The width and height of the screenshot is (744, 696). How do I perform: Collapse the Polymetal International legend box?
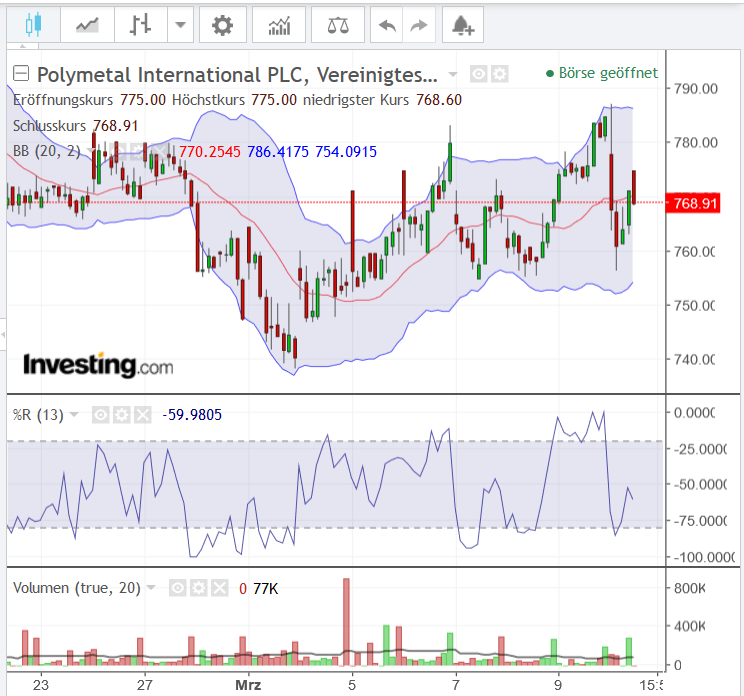point(21,74)
